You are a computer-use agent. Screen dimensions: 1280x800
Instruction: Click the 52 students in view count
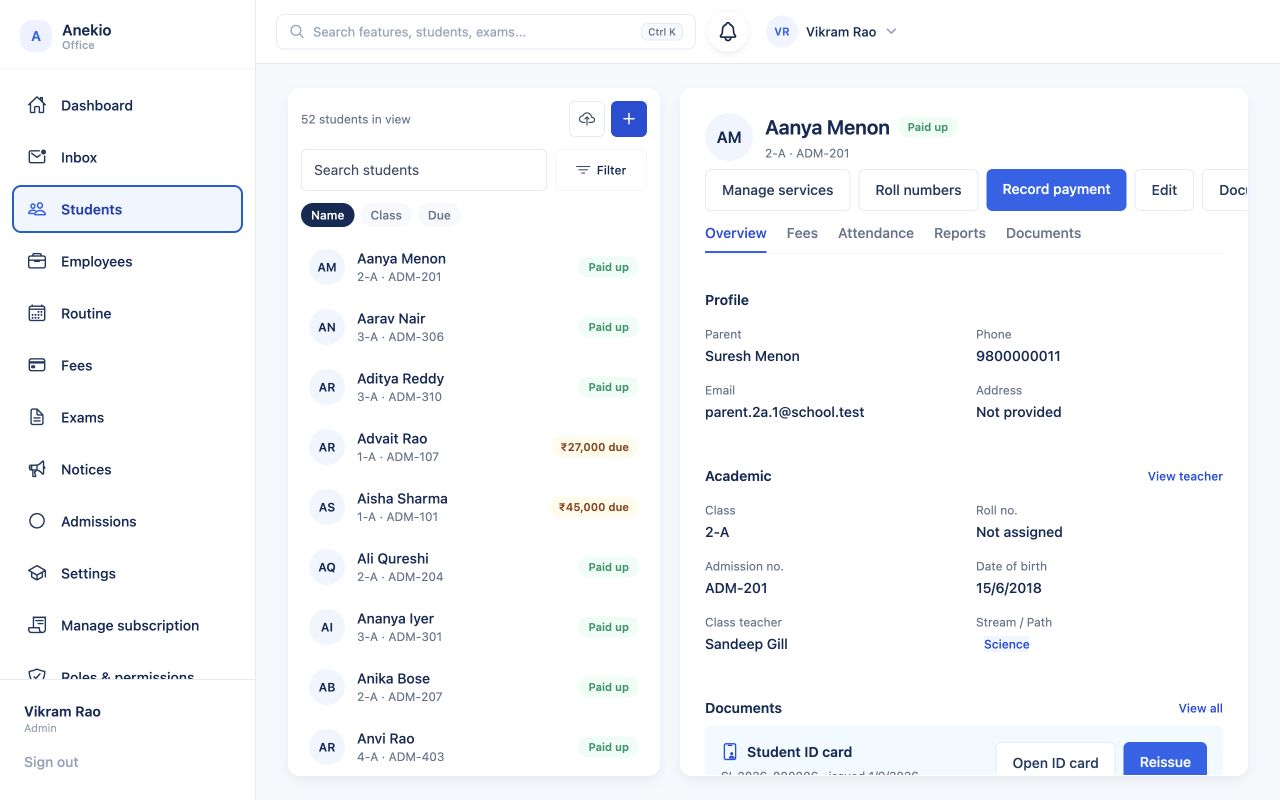356,119
